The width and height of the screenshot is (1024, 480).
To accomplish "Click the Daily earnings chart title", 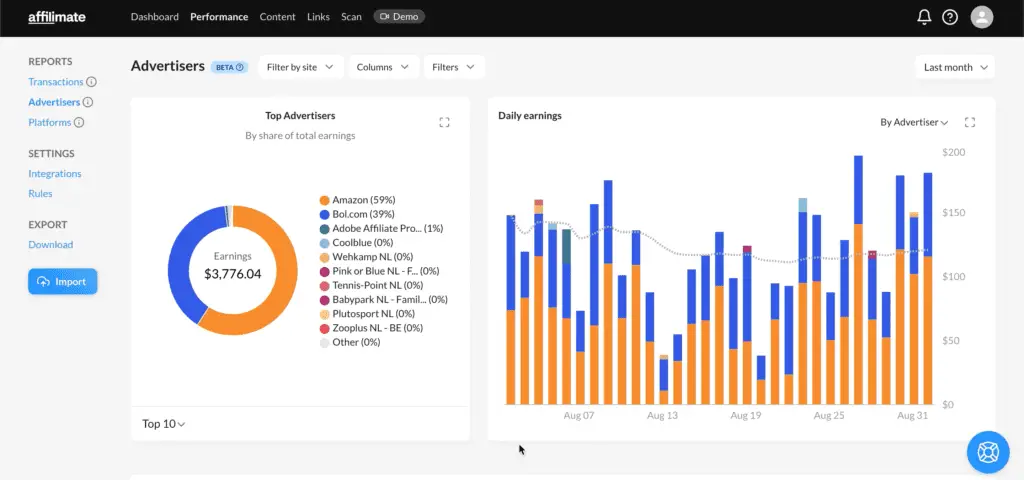I will pos(530,116).
